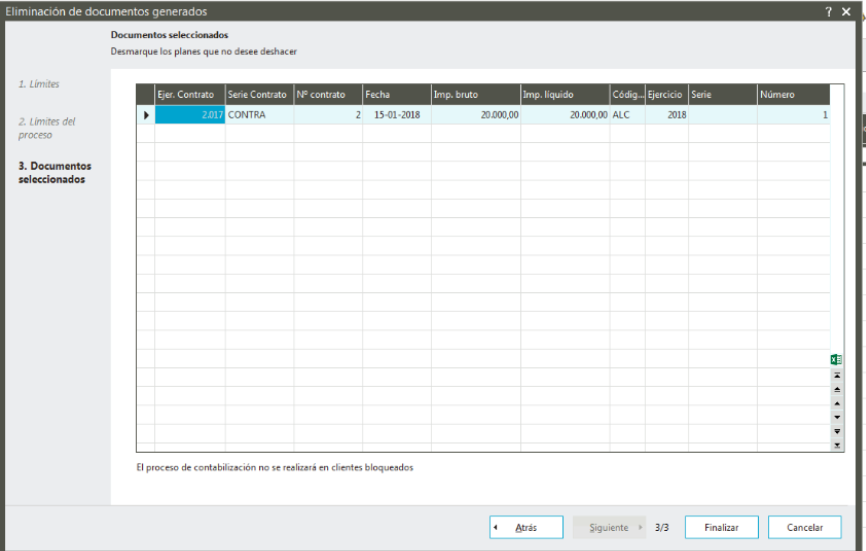Image resolution: width=866 pixels, height=551 pixels.
Task: Select the 15-01-2018 date cell
Action: pyautogui.click(x=397, y=115)
